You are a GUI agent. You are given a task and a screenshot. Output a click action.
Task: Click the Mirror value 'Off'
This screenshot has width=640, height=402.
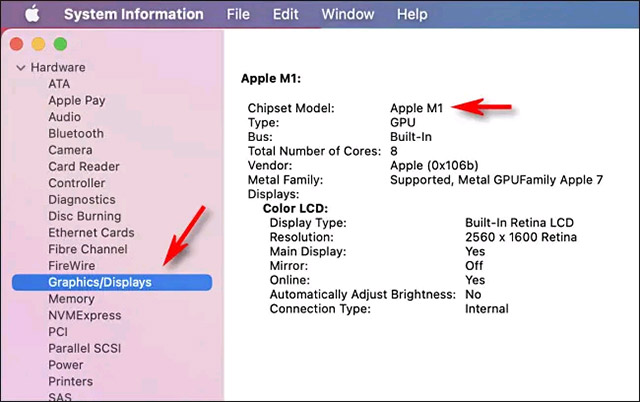(x=474, y=266)
